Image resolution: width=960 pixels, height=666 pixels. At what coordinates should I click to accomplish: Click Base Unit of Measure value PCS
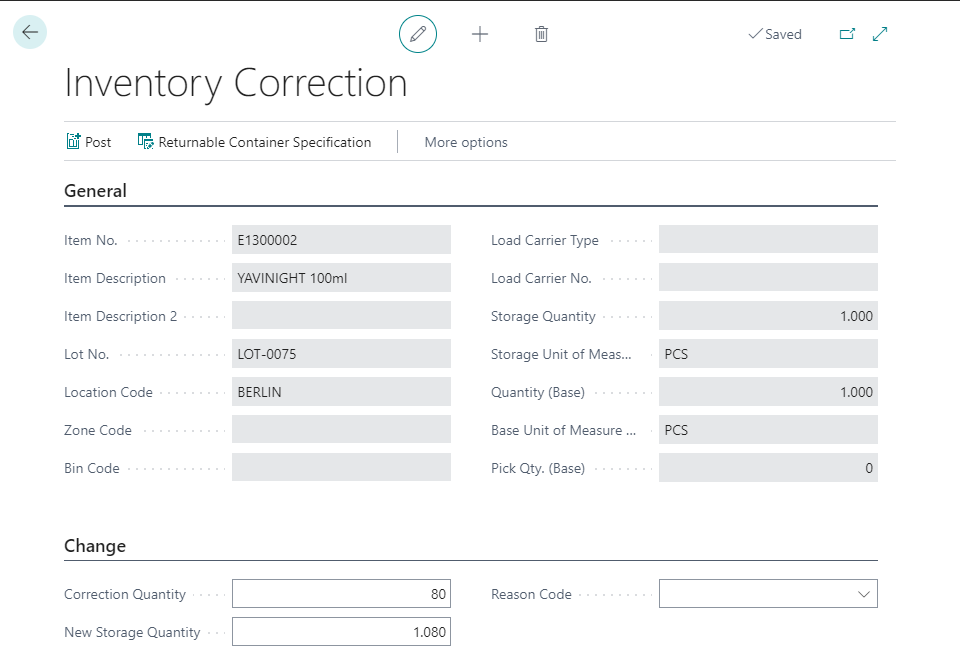768,430
